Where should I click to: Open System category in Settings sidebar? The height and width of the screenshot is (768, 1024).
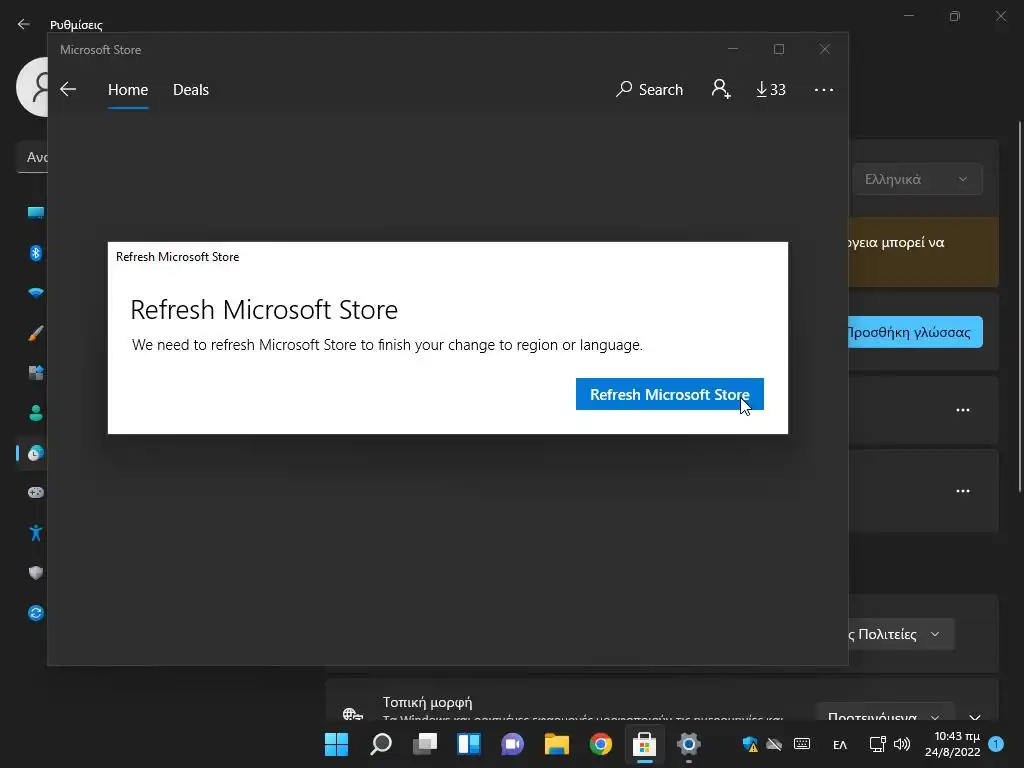(36, 213)
